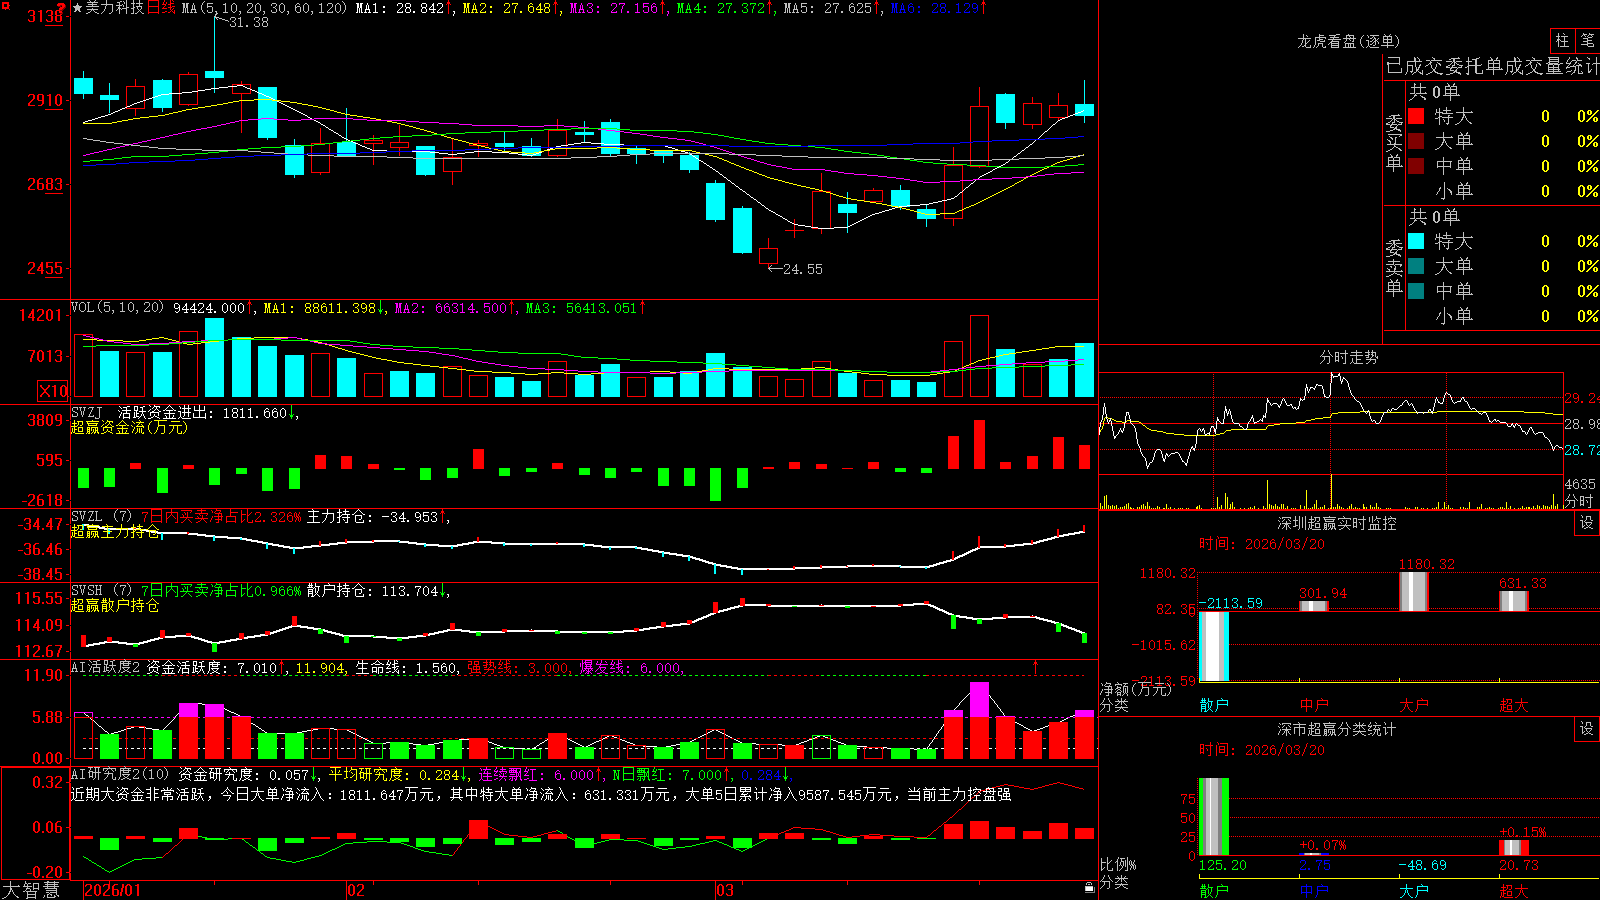Click the red up-arrow marker in AI活跃度 panel
The height and width of the screenshot is (900, 1600).
coord(1035,666)
